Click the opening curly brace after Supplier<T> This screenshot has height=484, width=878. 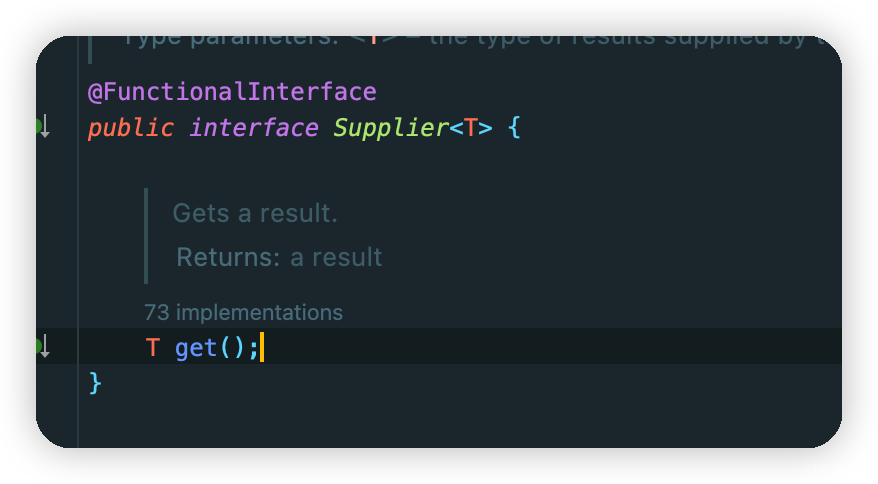coord(515,128)
